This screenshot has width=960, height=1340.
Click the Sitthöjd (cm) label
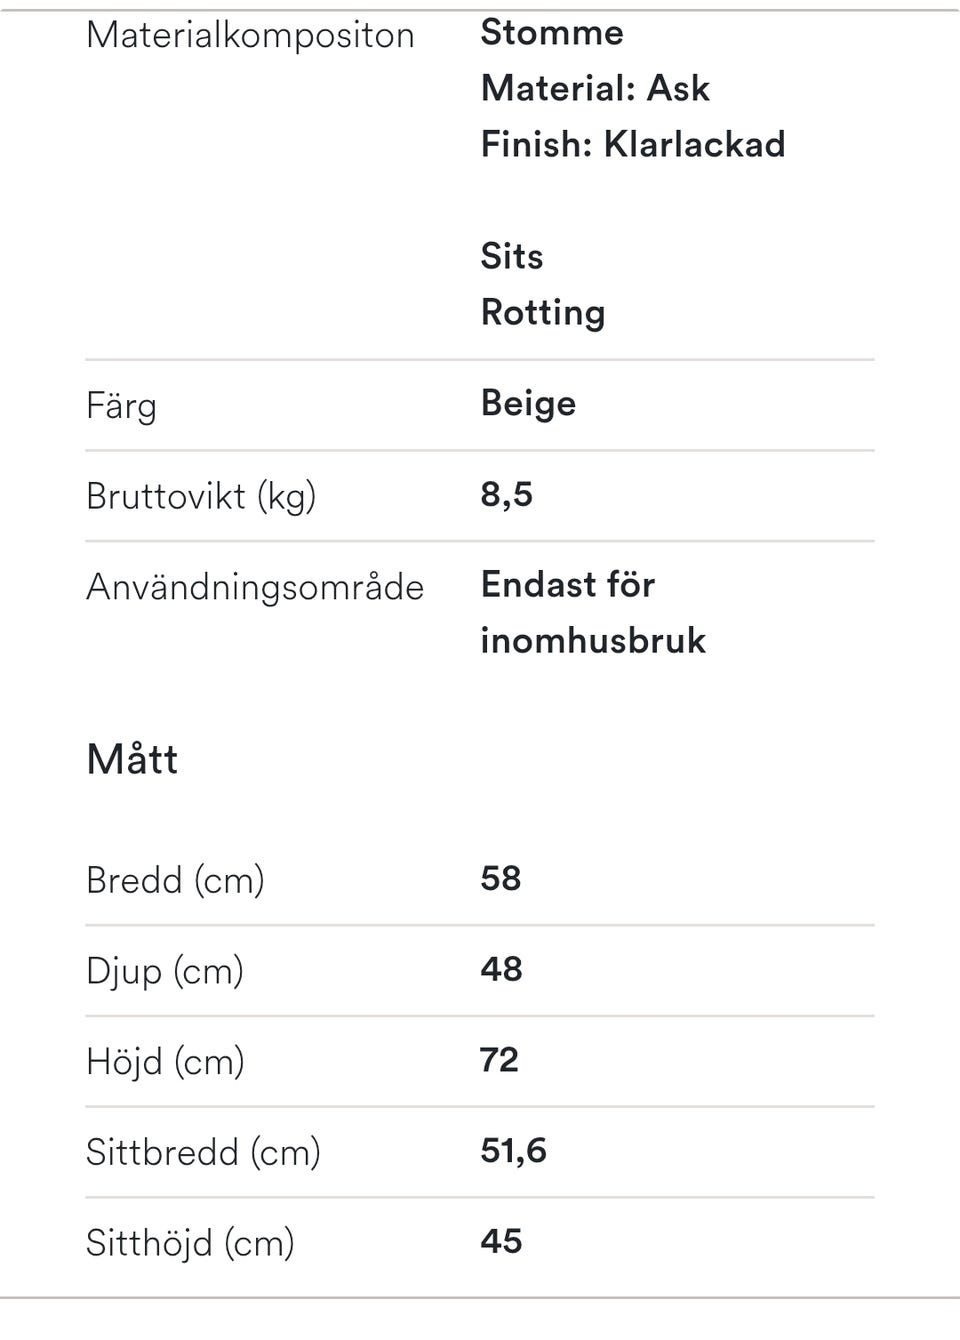click(x=190, y=1243)
